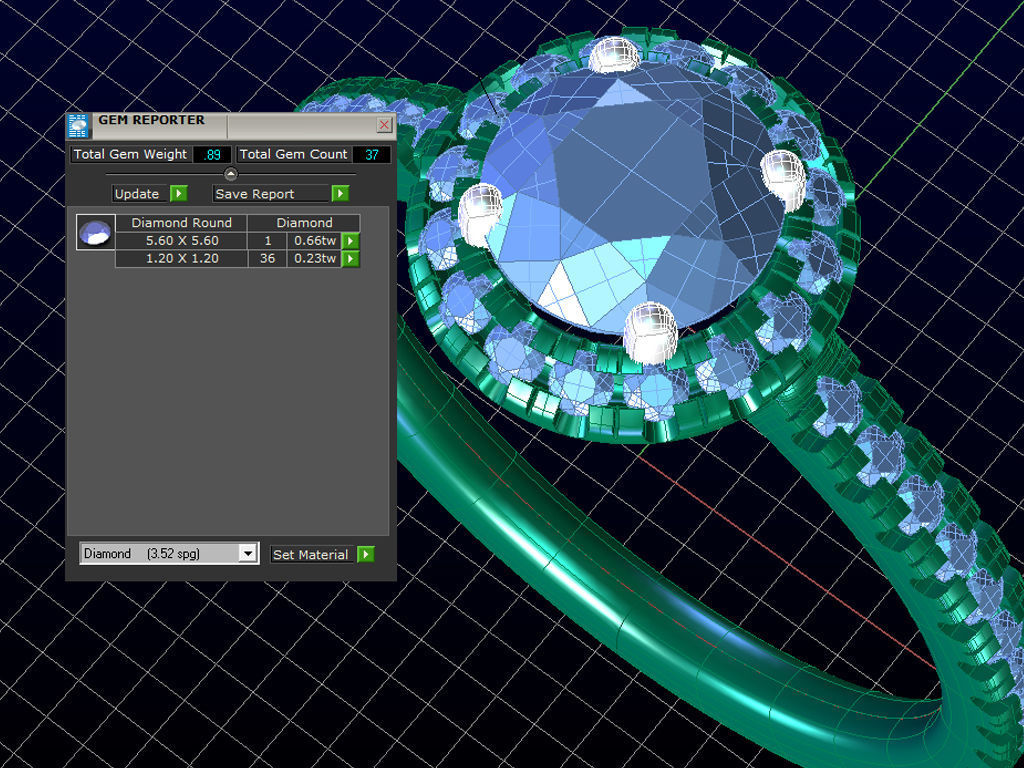
Task: Click green arrow for 0.66tw row
Action: pos(351,241)
